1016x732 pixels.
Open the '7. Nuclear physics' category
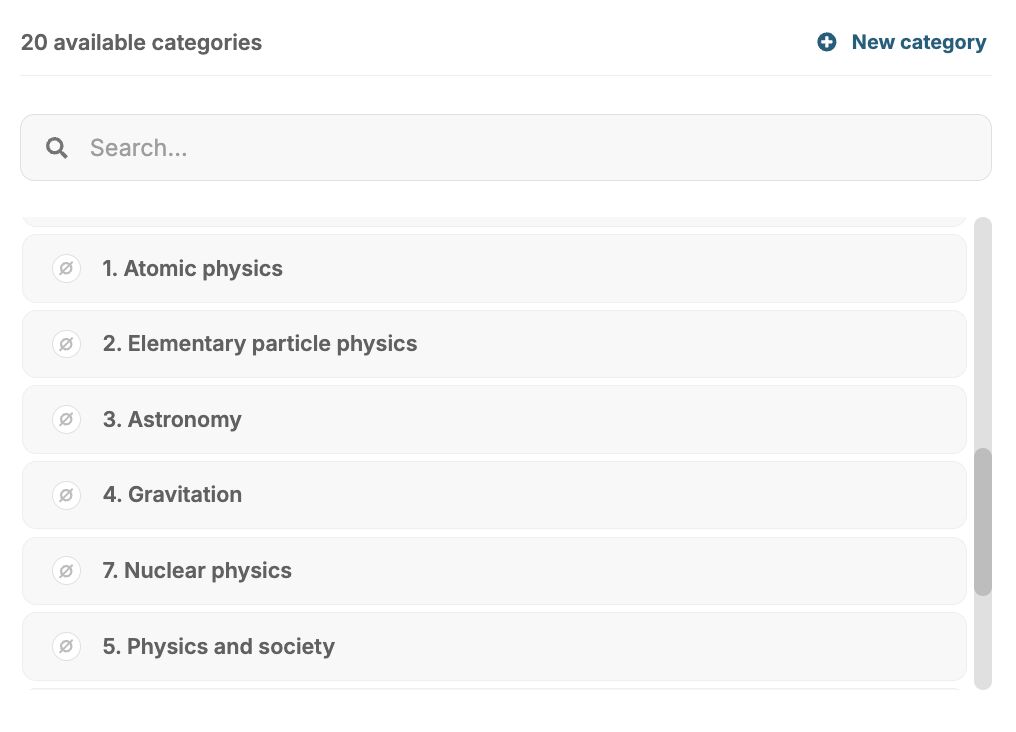pyautogui.click(x=197, y=571)
